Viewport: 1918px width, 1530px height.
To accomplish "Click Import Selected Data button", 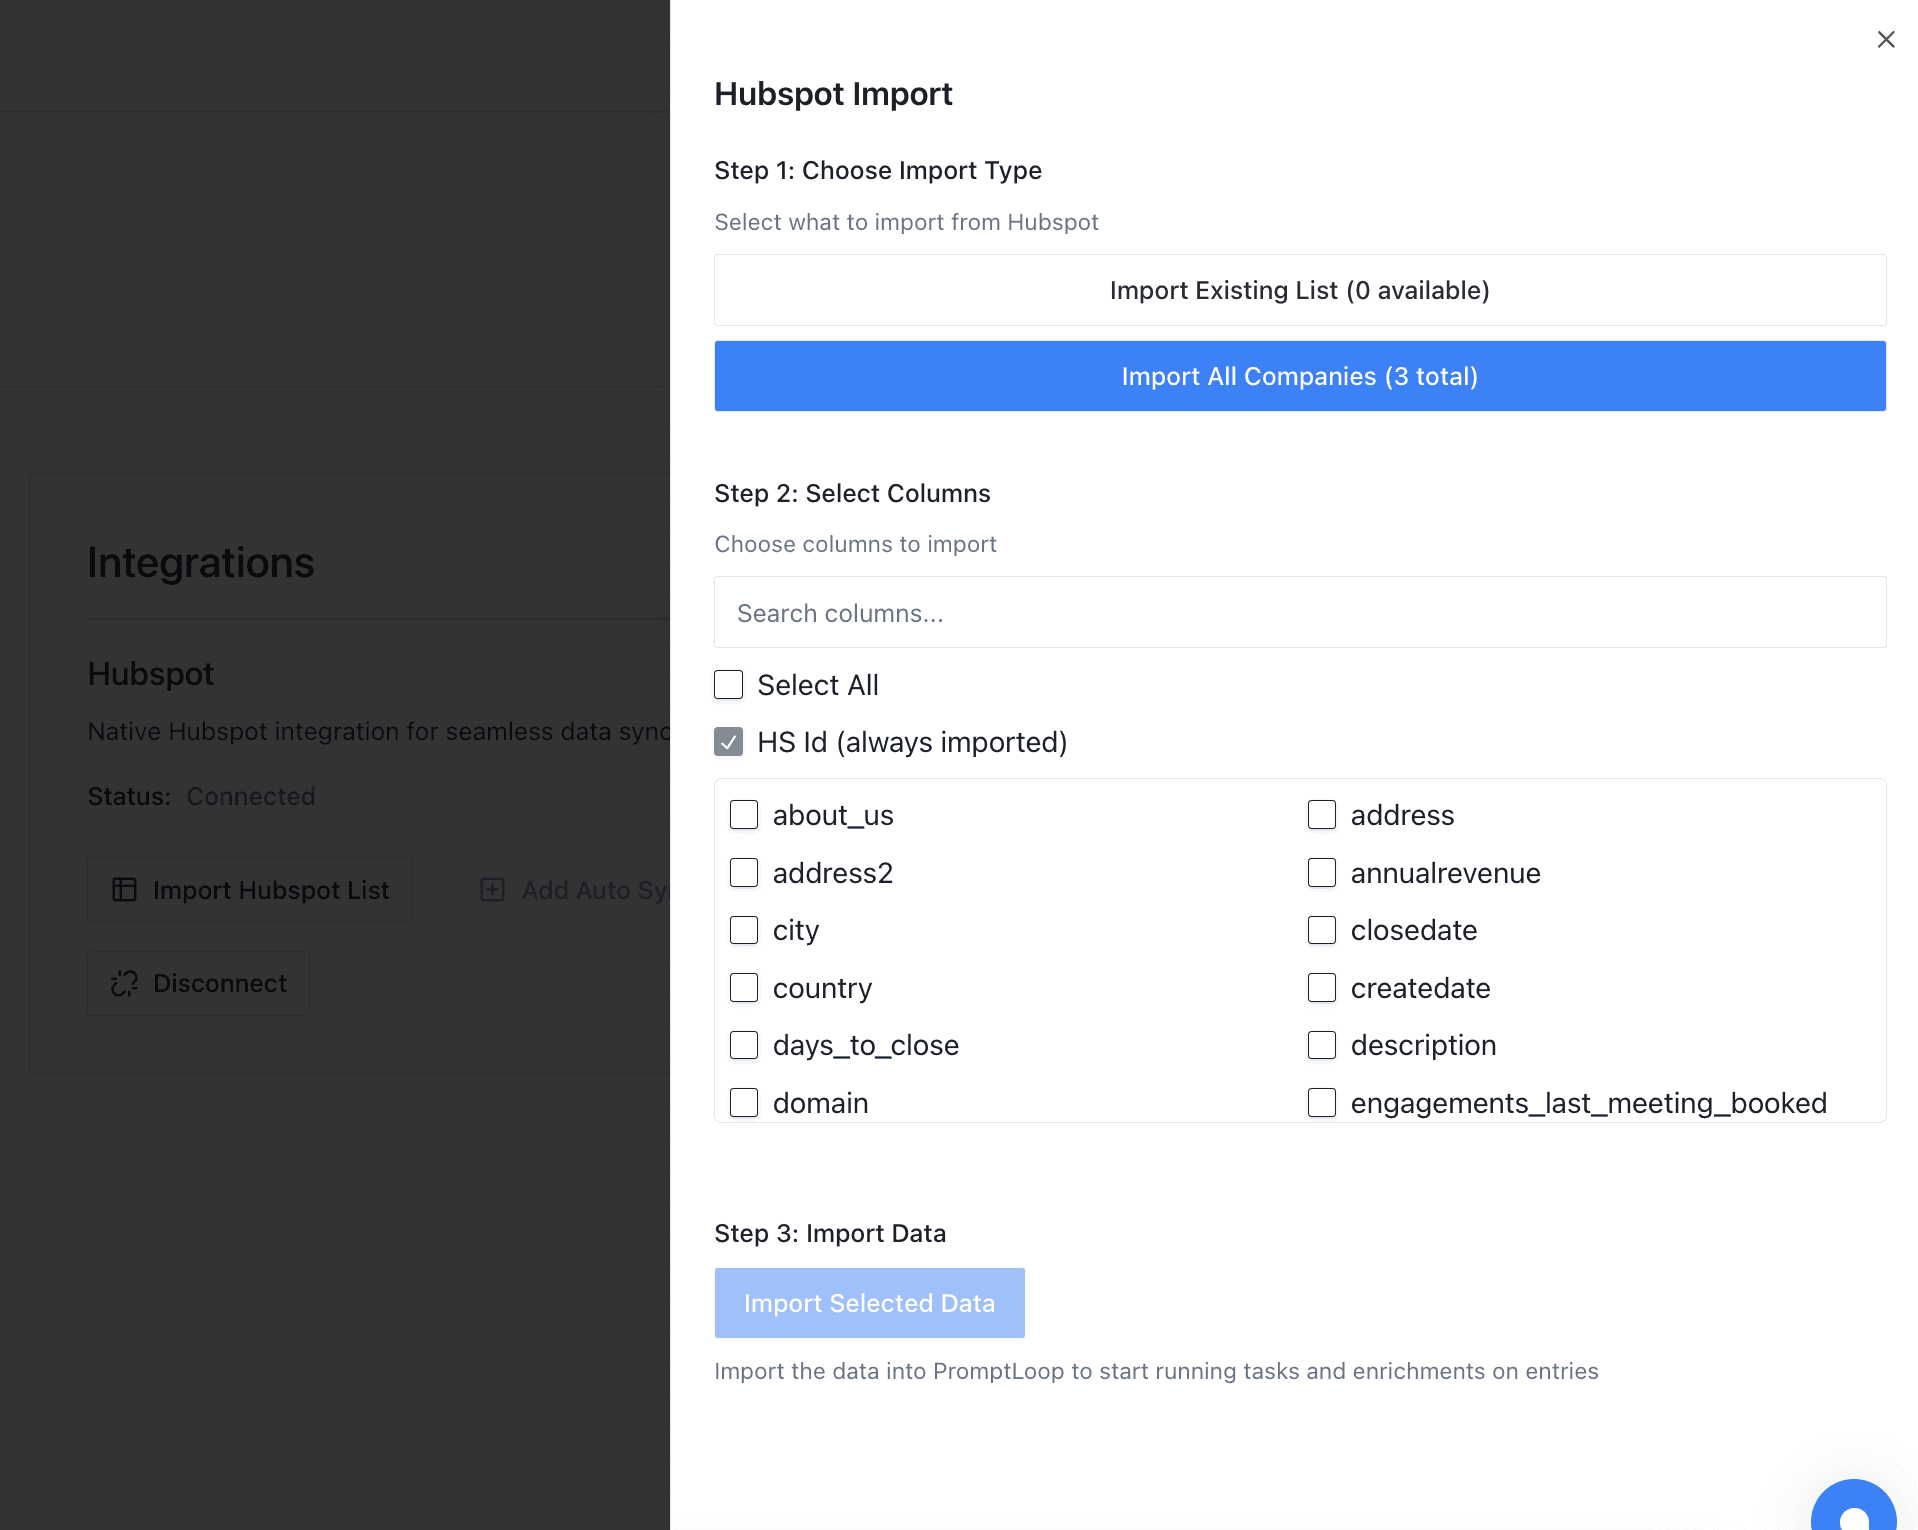I will point(869,1302).
